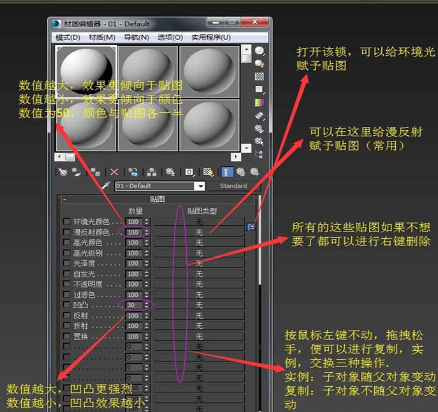
Task: Click the 光泽度 amount spinner arrows
Action: pos(147,263)
